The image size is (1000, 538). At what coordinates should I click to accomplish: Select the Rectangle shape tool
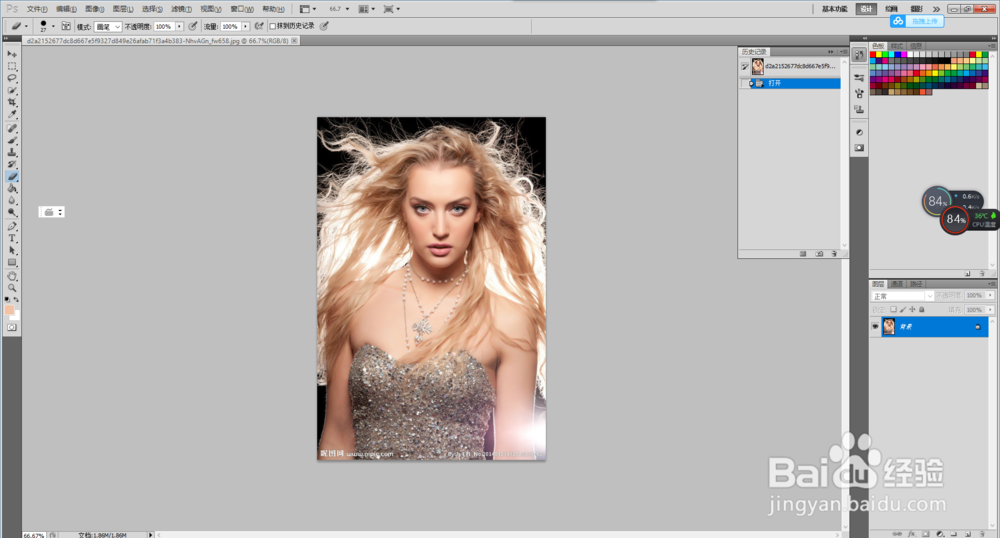coord(11,263)
